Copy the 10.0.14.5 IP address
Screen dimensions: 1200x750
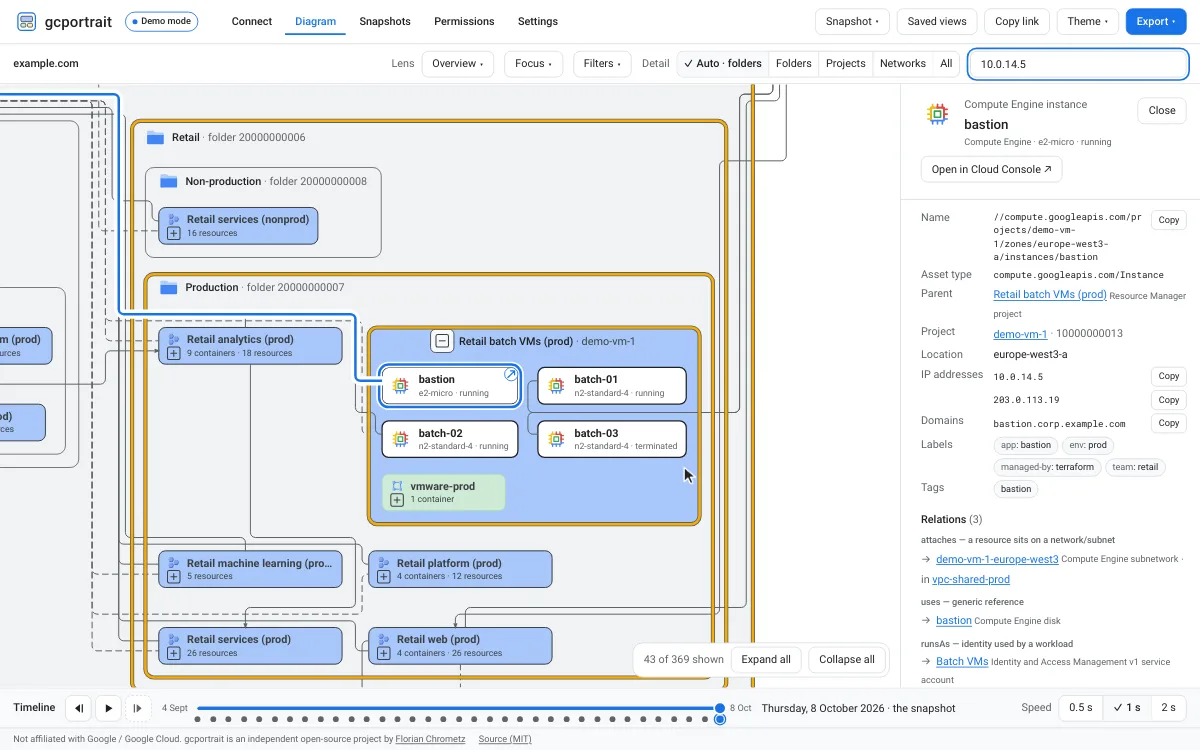pyautogui.click(x=1169, y=377)
